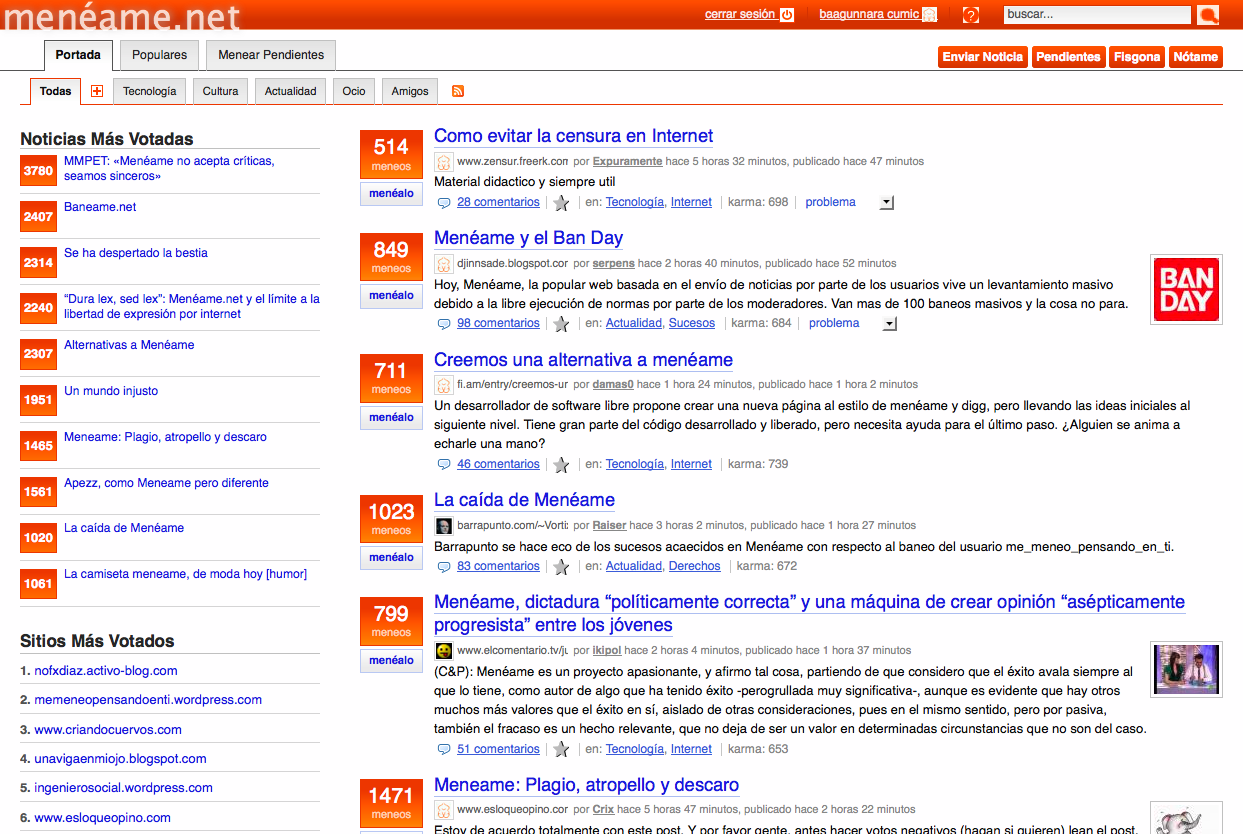Viewport: 1243px width, 834px height.
Task: Open the Menear Pendientes tab
Action: point(271,55)
